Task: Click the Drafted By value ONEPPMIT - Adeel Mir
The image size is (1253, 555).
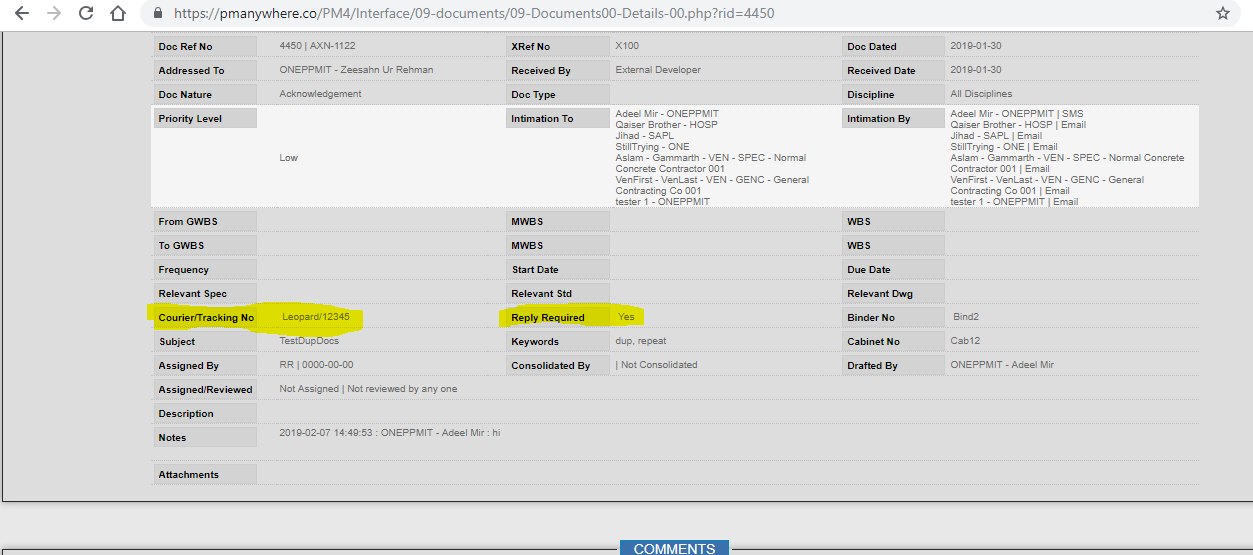Action: tap(1001, 365)
